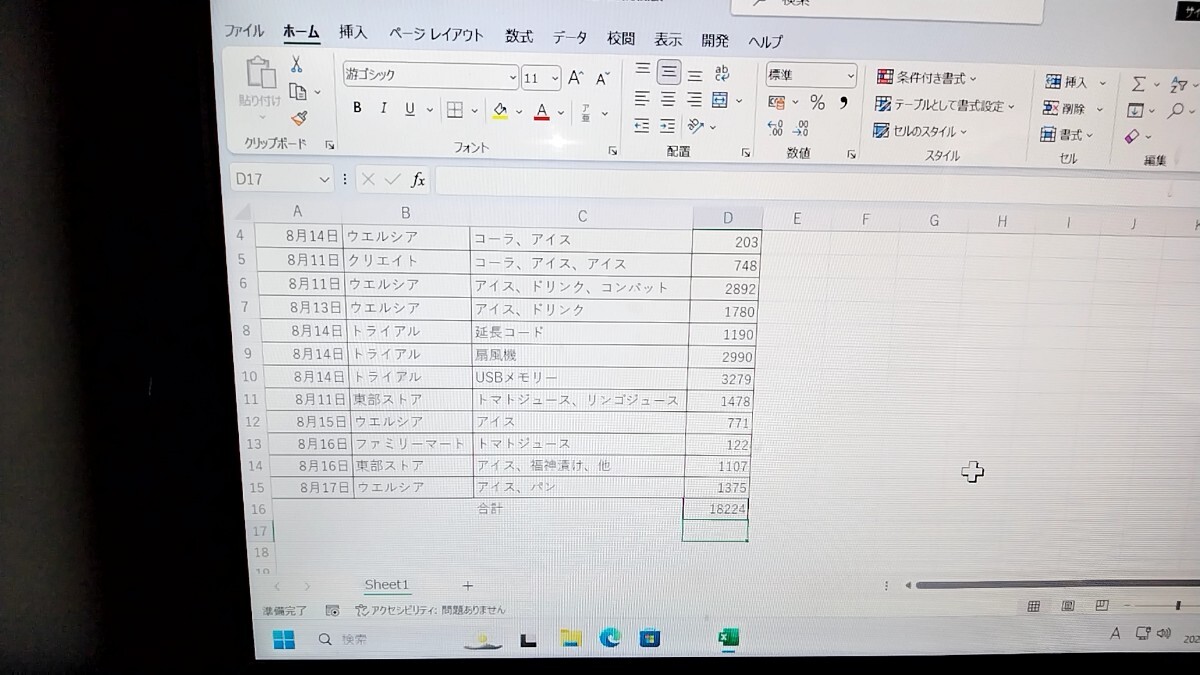Switch to 挿入 (Insert) tab
Viewport: 1200px width, 675px height.
click(353, 32)
